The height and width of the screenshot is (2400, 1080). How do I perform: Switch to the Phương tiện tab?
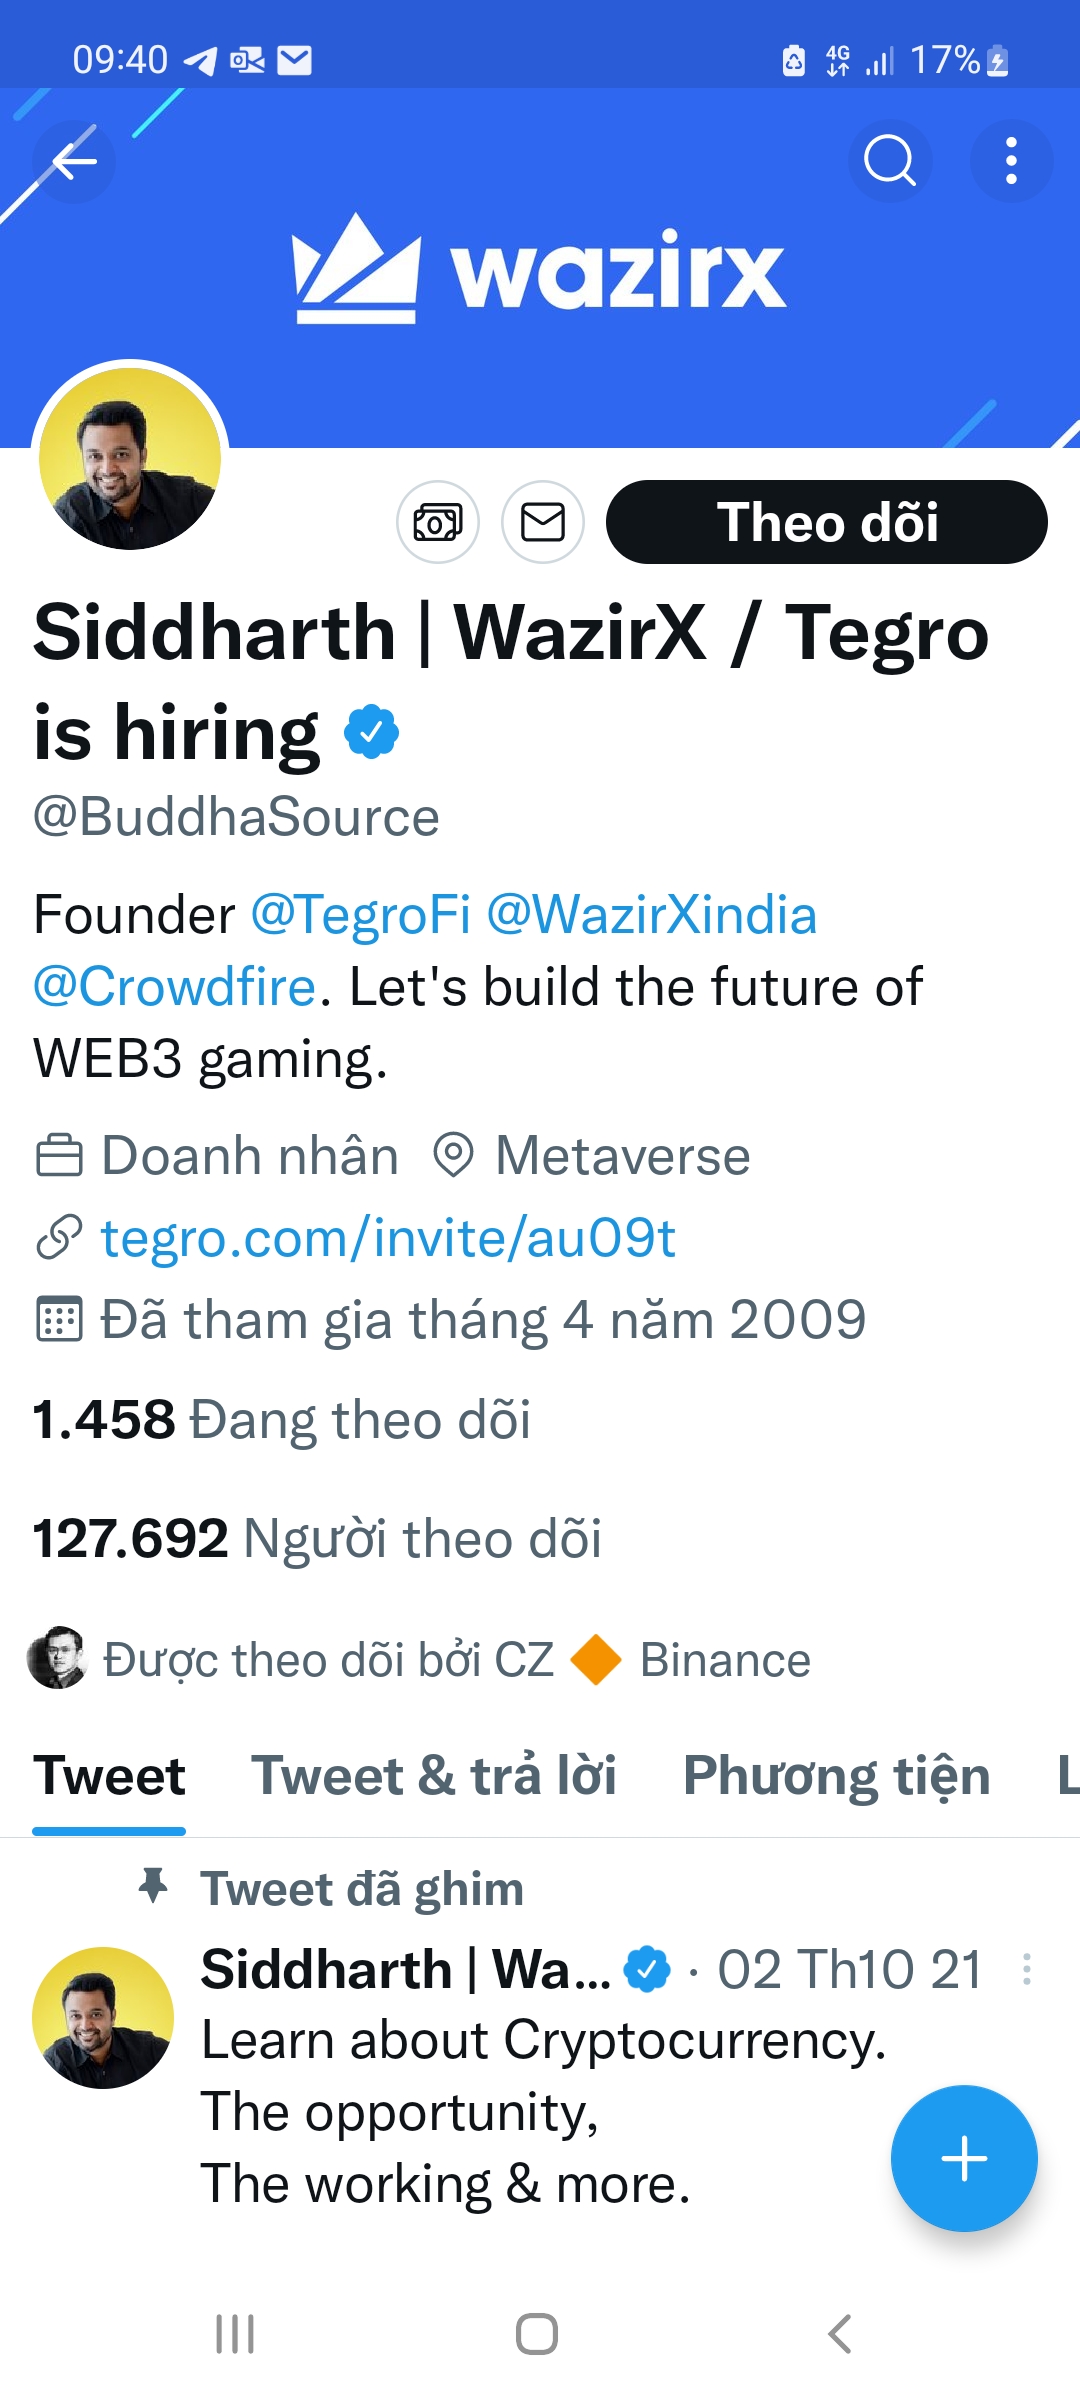[836, 1777]
